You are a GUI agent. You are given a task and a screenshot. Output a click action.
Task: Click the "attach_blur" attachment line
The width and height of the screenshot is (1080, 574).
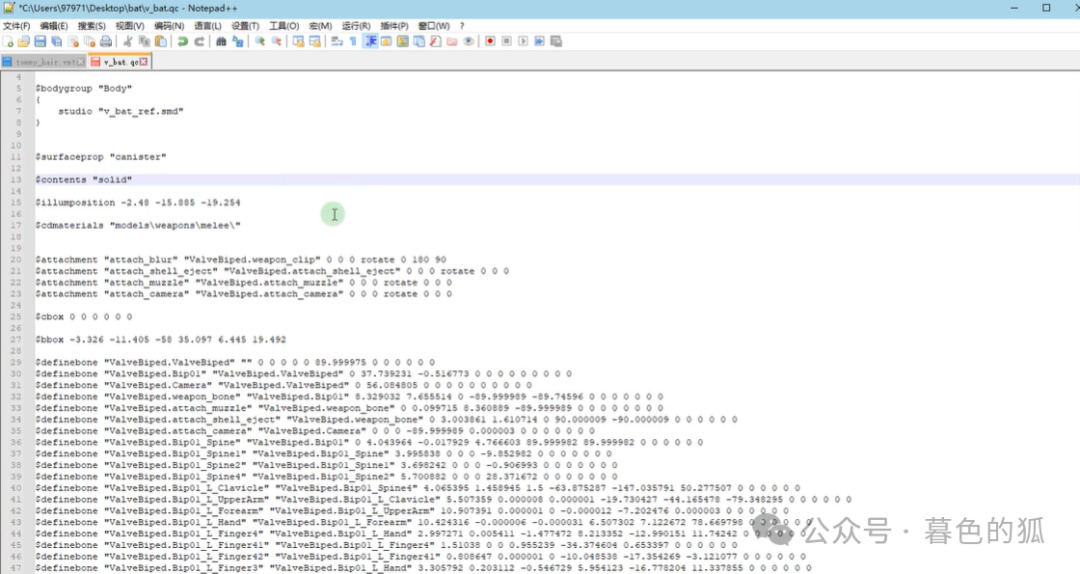[240, 260]
